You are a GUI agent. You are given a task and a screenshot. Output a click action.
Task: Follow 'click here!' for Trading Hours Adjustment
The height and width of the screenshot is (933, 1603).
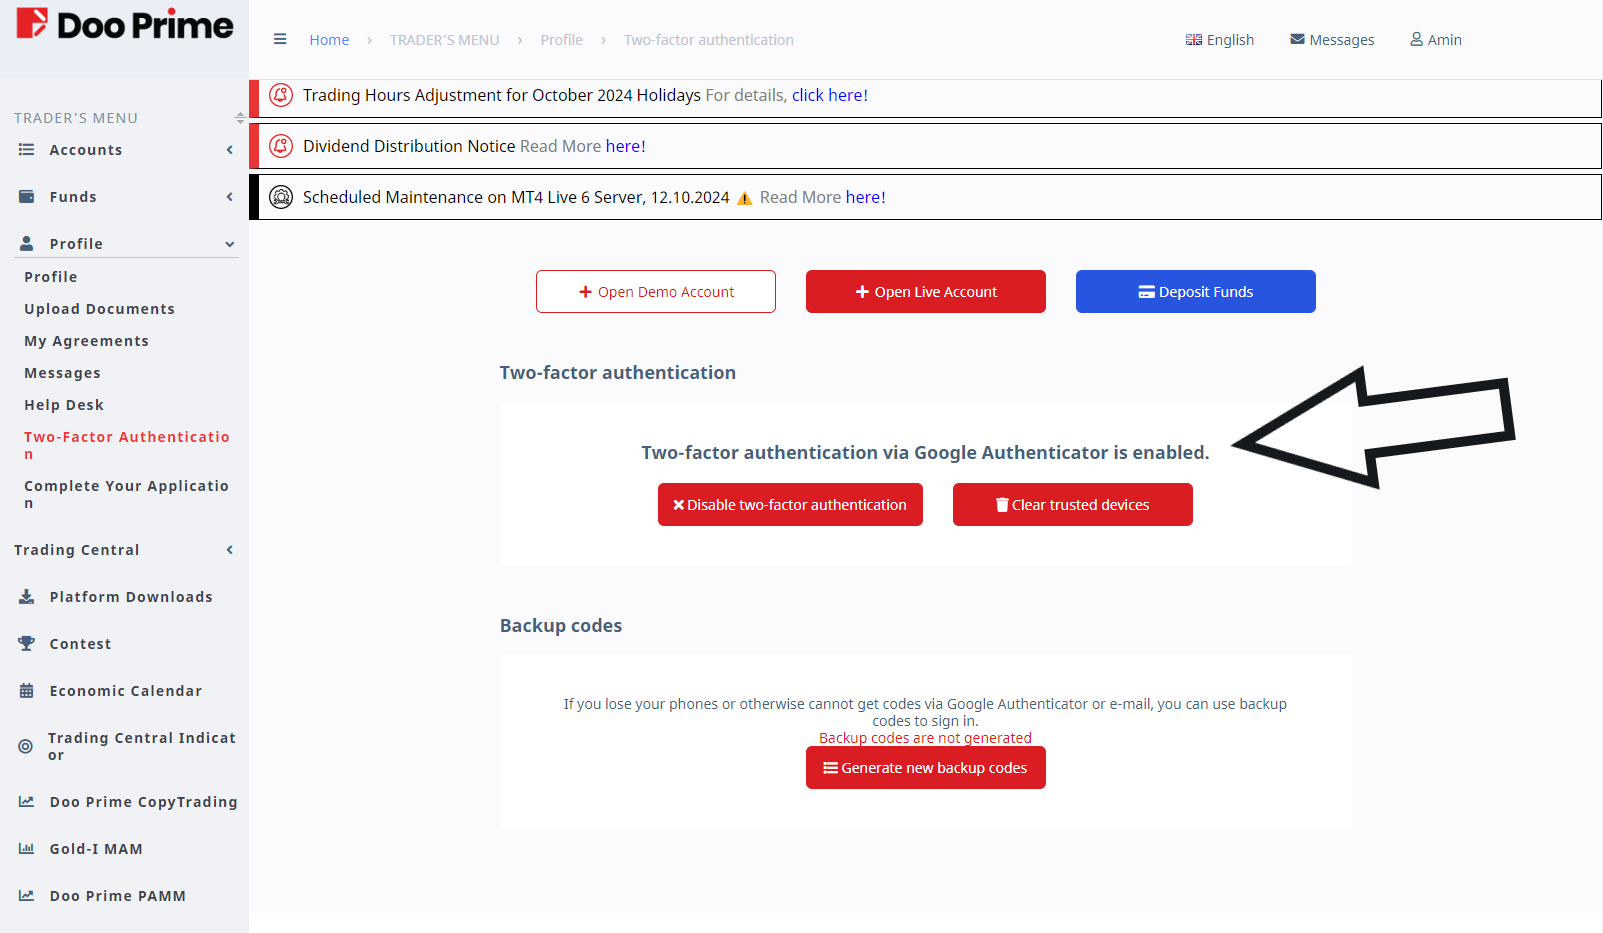[830, 95]
